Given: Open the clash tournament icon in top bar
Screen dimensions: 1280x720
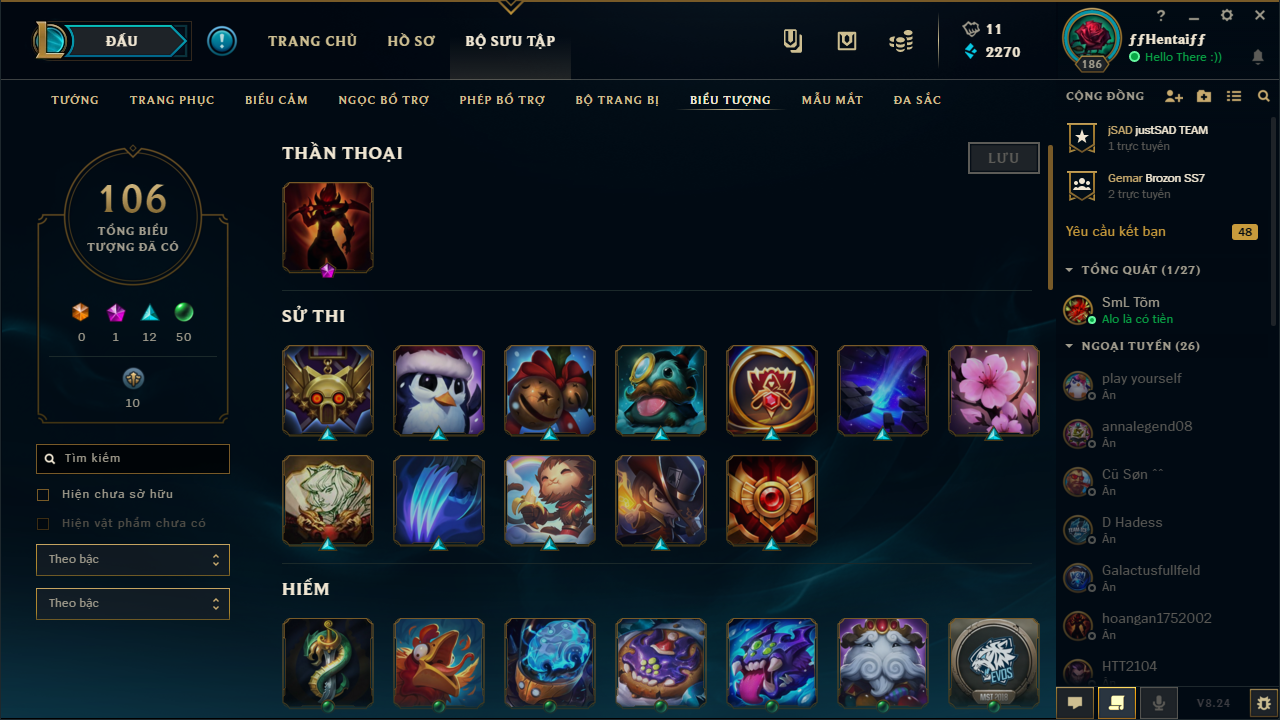Looking at the screenshot, I should coord(793,41).
